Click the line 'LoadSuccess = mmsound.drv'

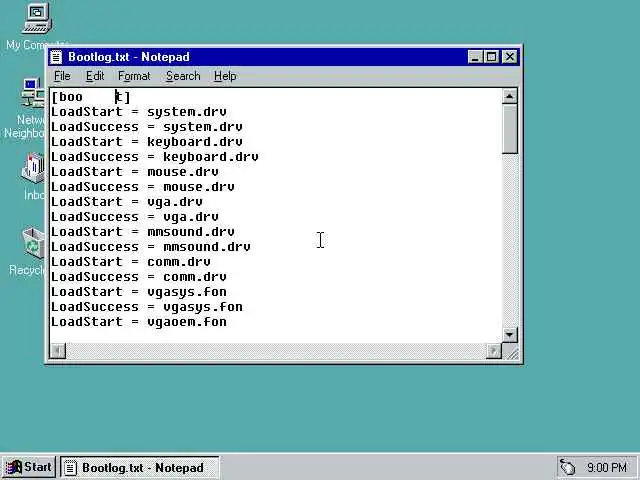(151, 247)
